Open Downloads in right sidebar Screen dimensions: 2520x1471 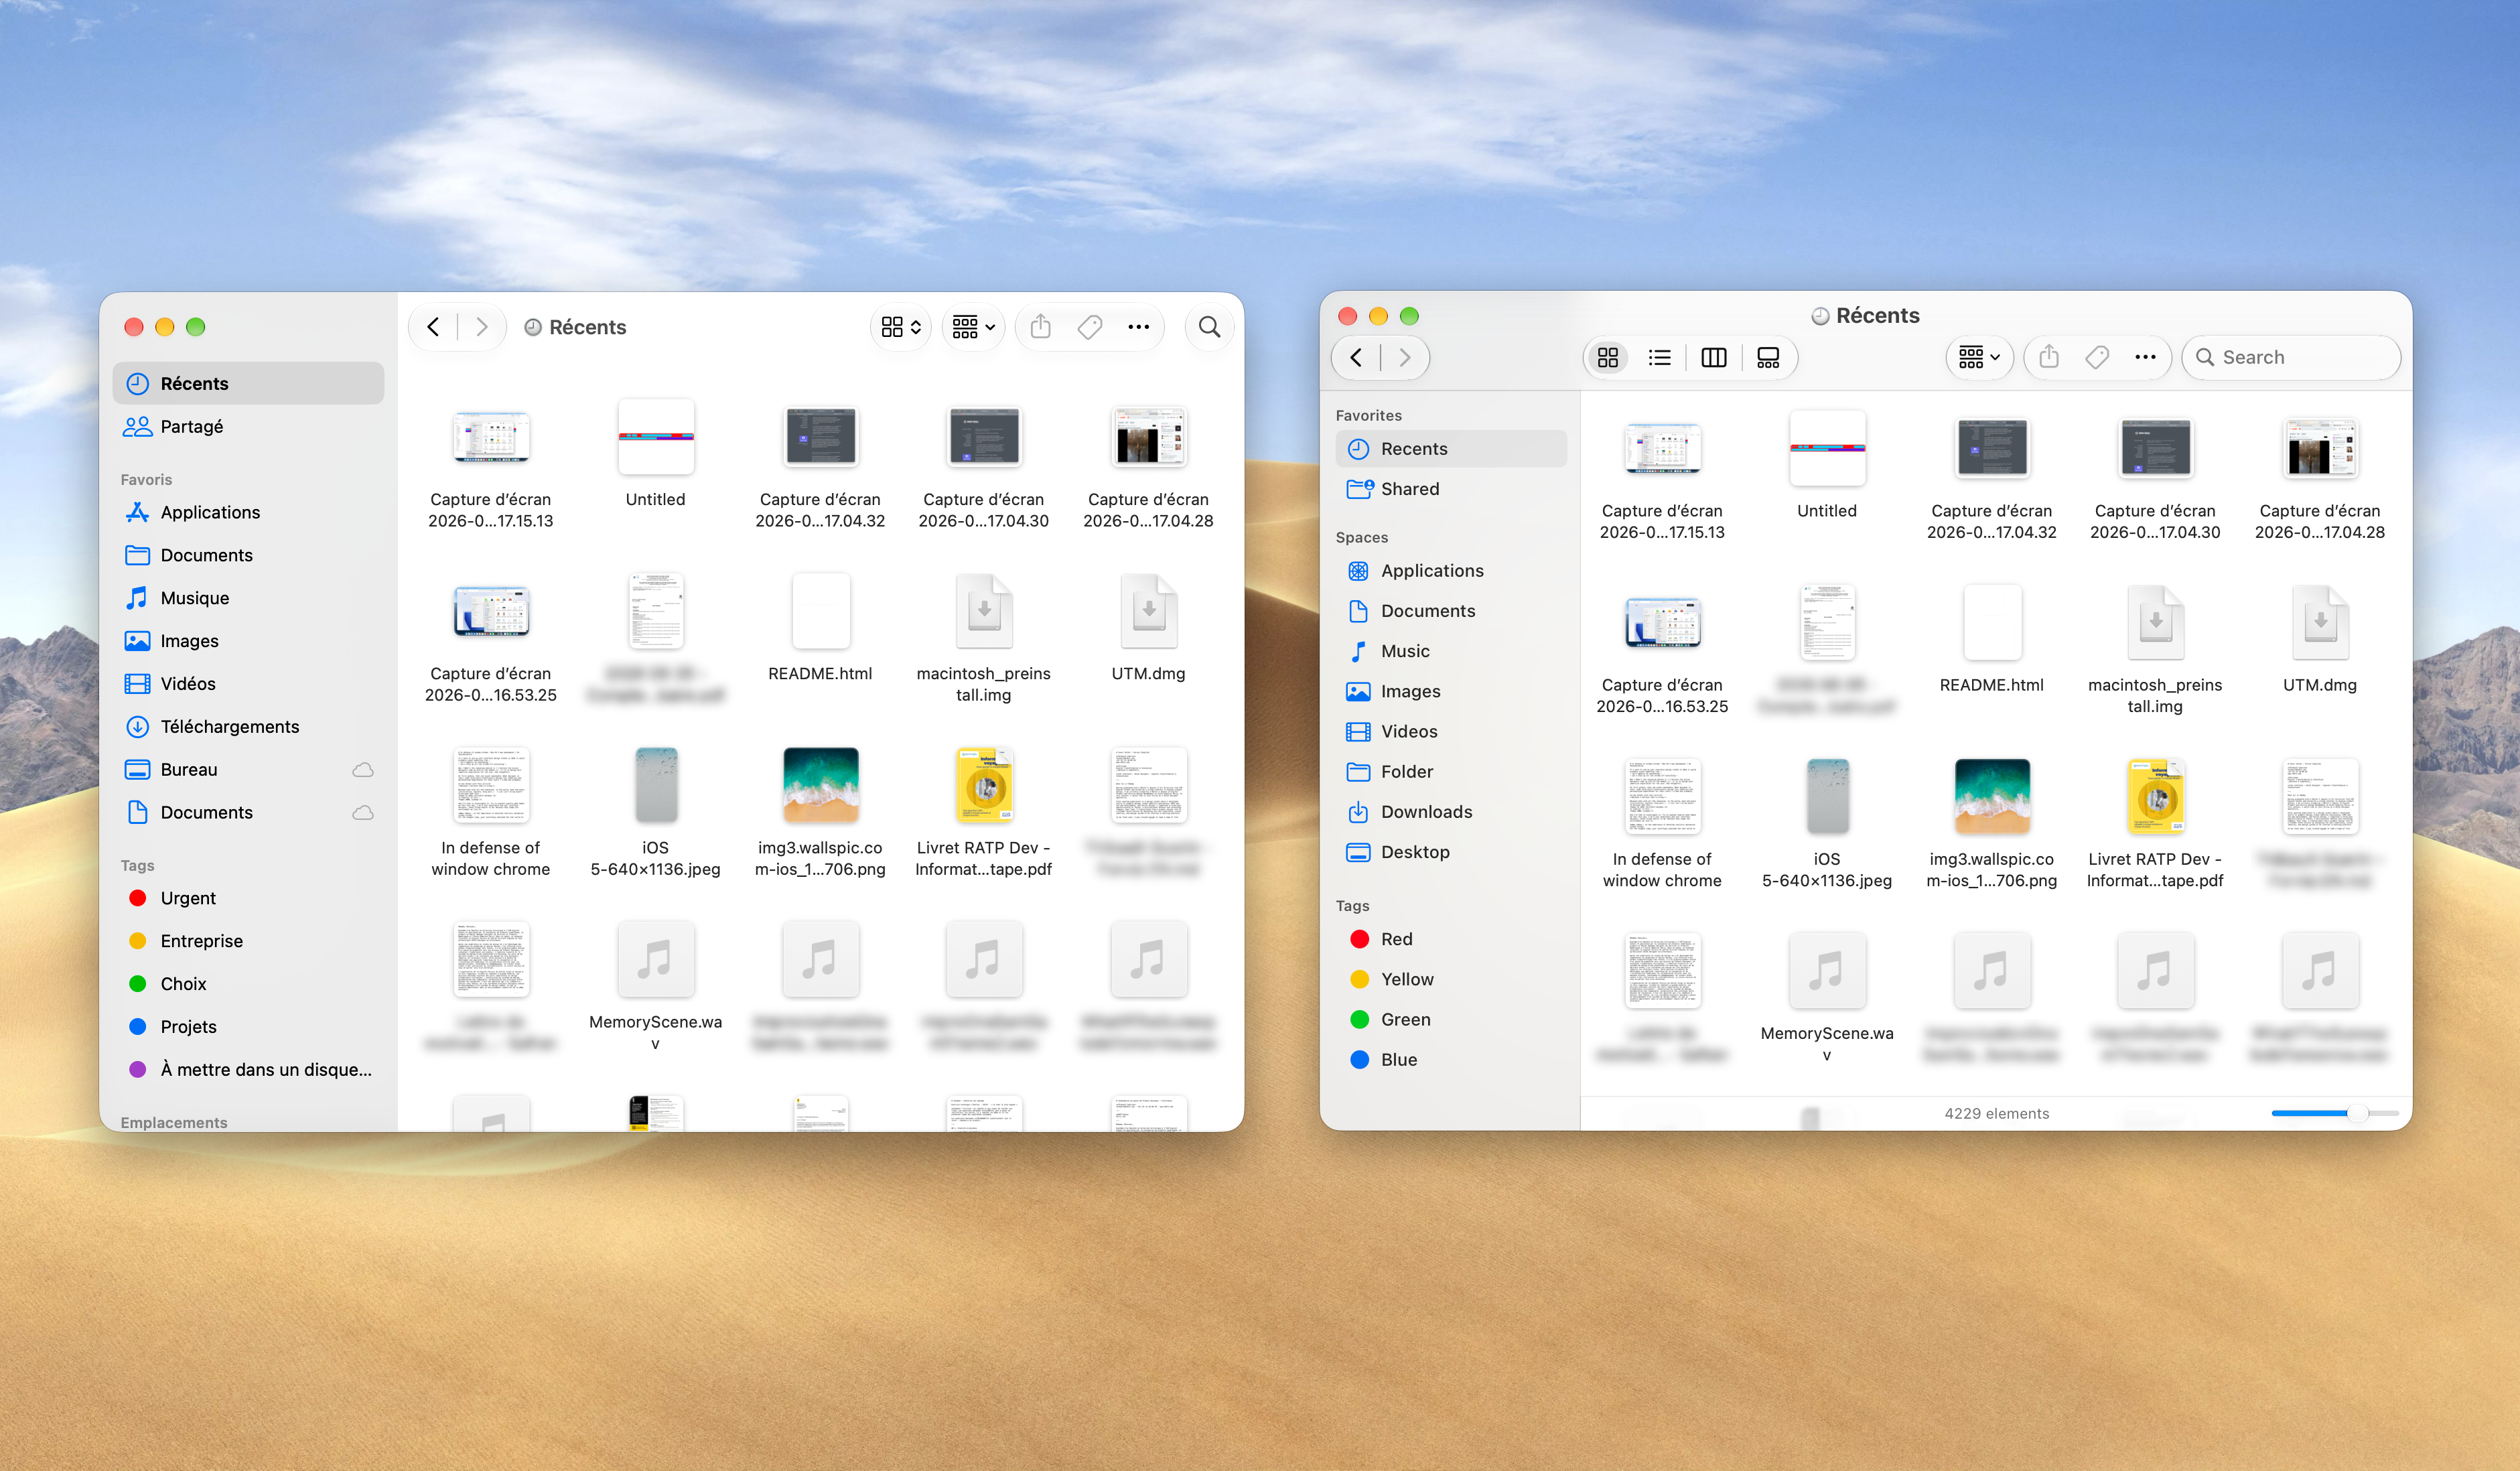[x=1451, y=812]
